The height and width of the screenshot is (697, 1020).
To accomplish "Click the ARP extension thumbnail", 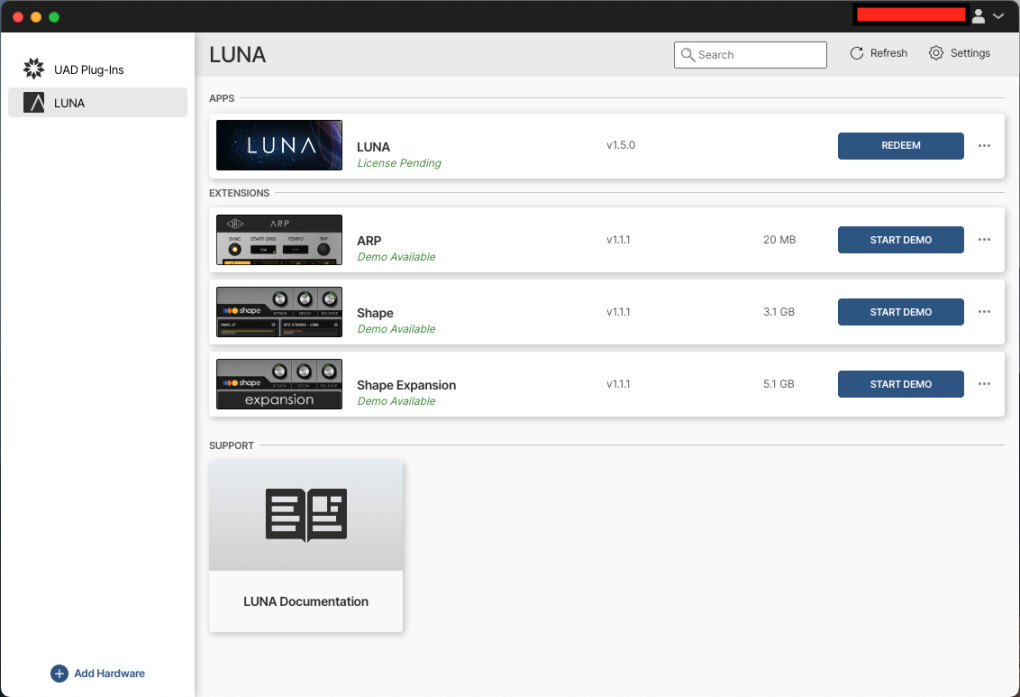I will pos(279,240).
